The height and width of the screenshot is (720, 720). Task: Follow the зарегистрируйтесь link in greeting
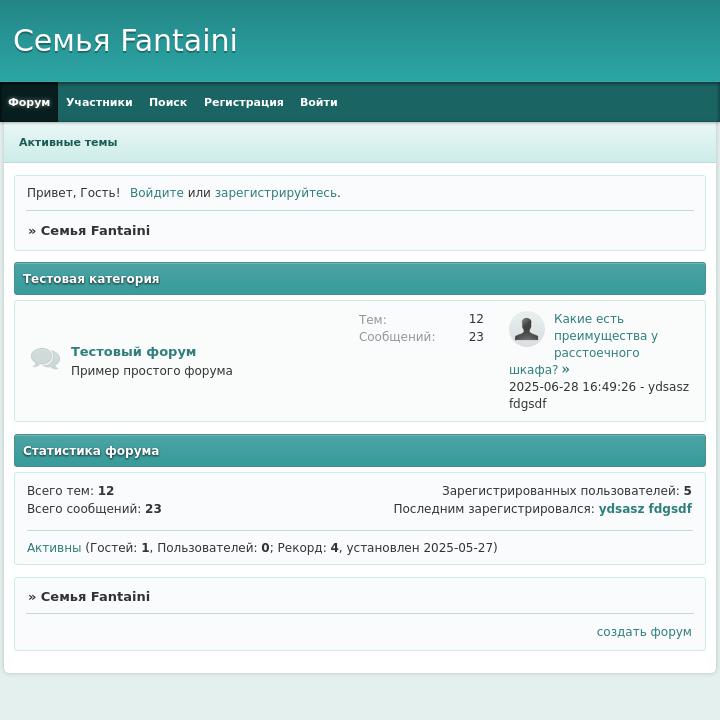(275, 193)
